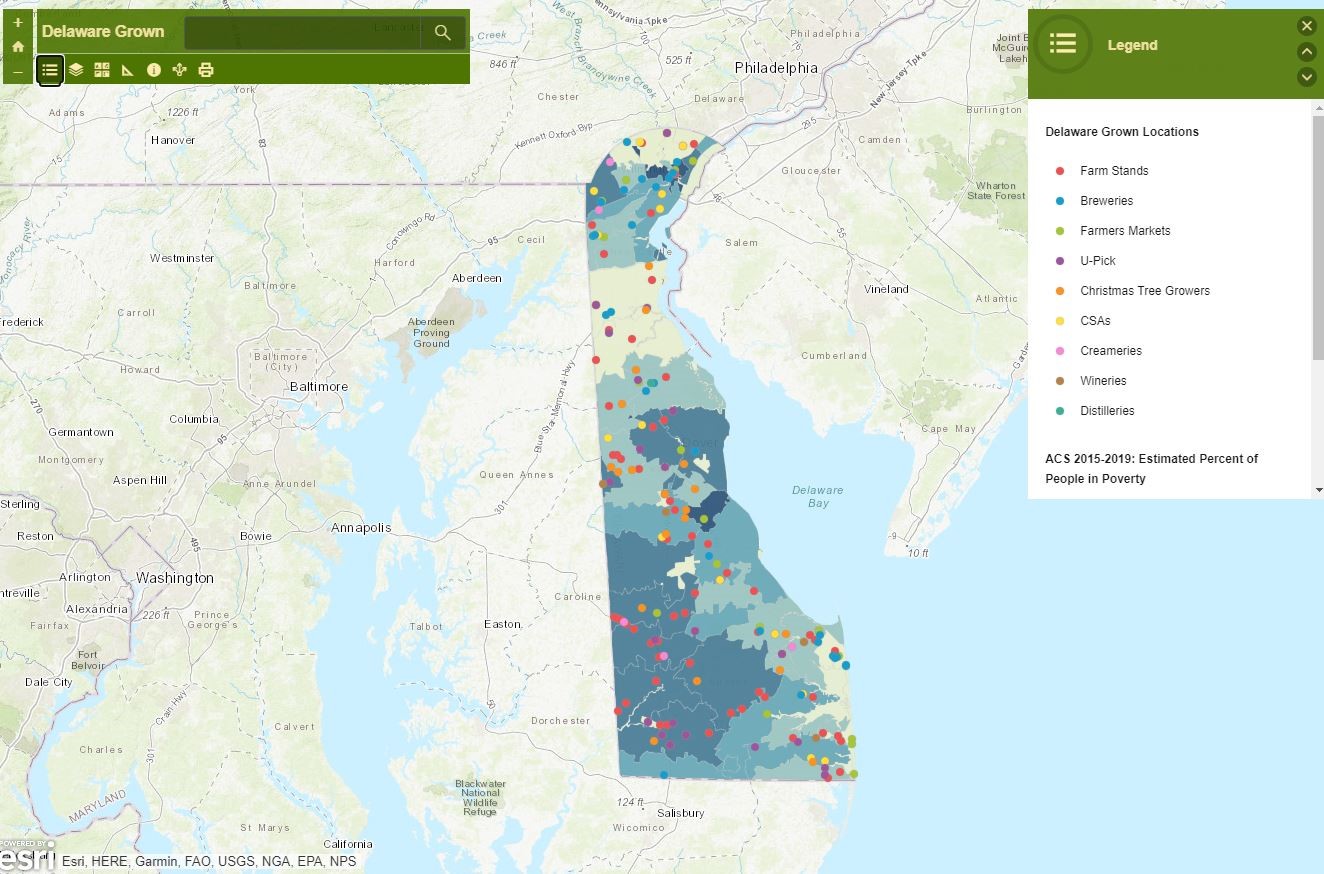The image size is (1324, 874).
Task: Click the Farm Stands red legend dot
Action: 1060,171
